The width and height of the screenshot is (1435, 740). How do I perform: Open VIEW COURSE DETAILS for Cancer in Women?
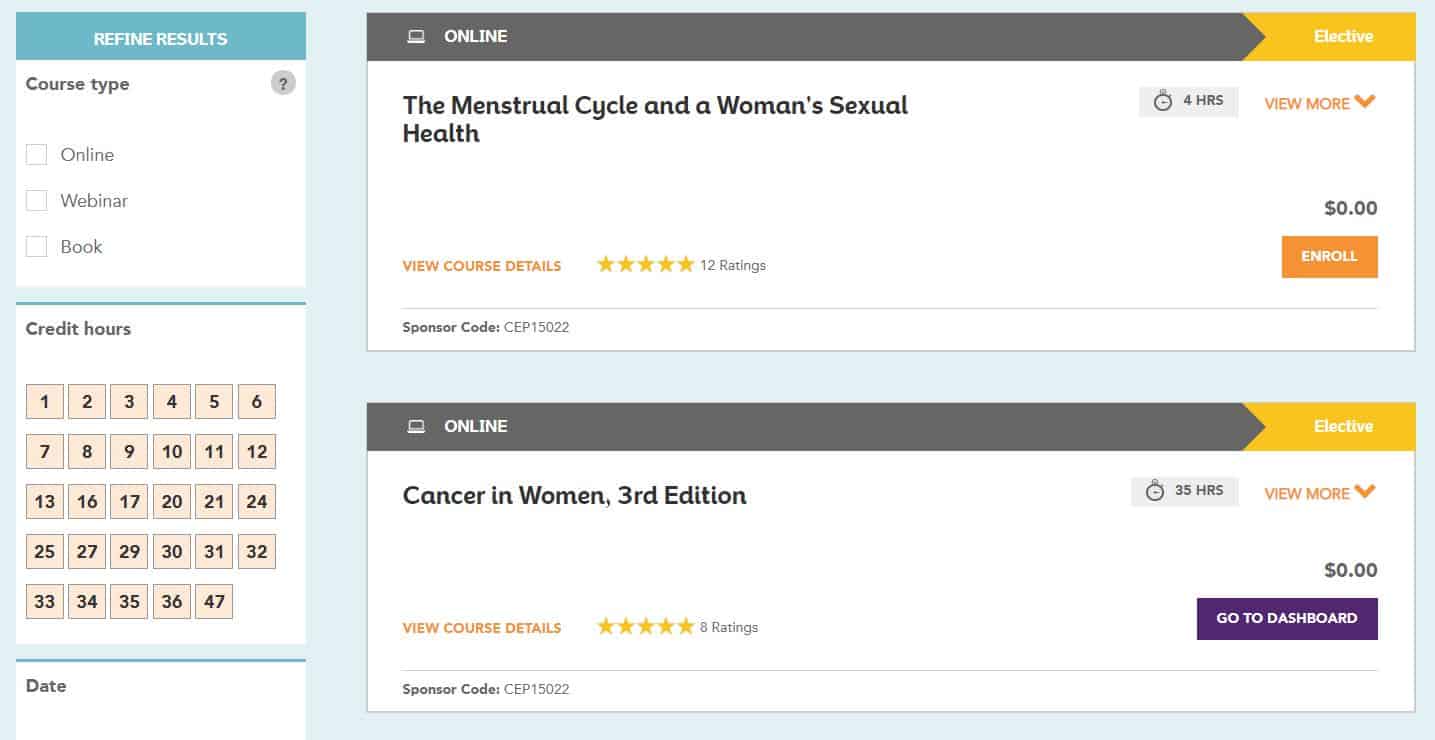tap(481, 628)
